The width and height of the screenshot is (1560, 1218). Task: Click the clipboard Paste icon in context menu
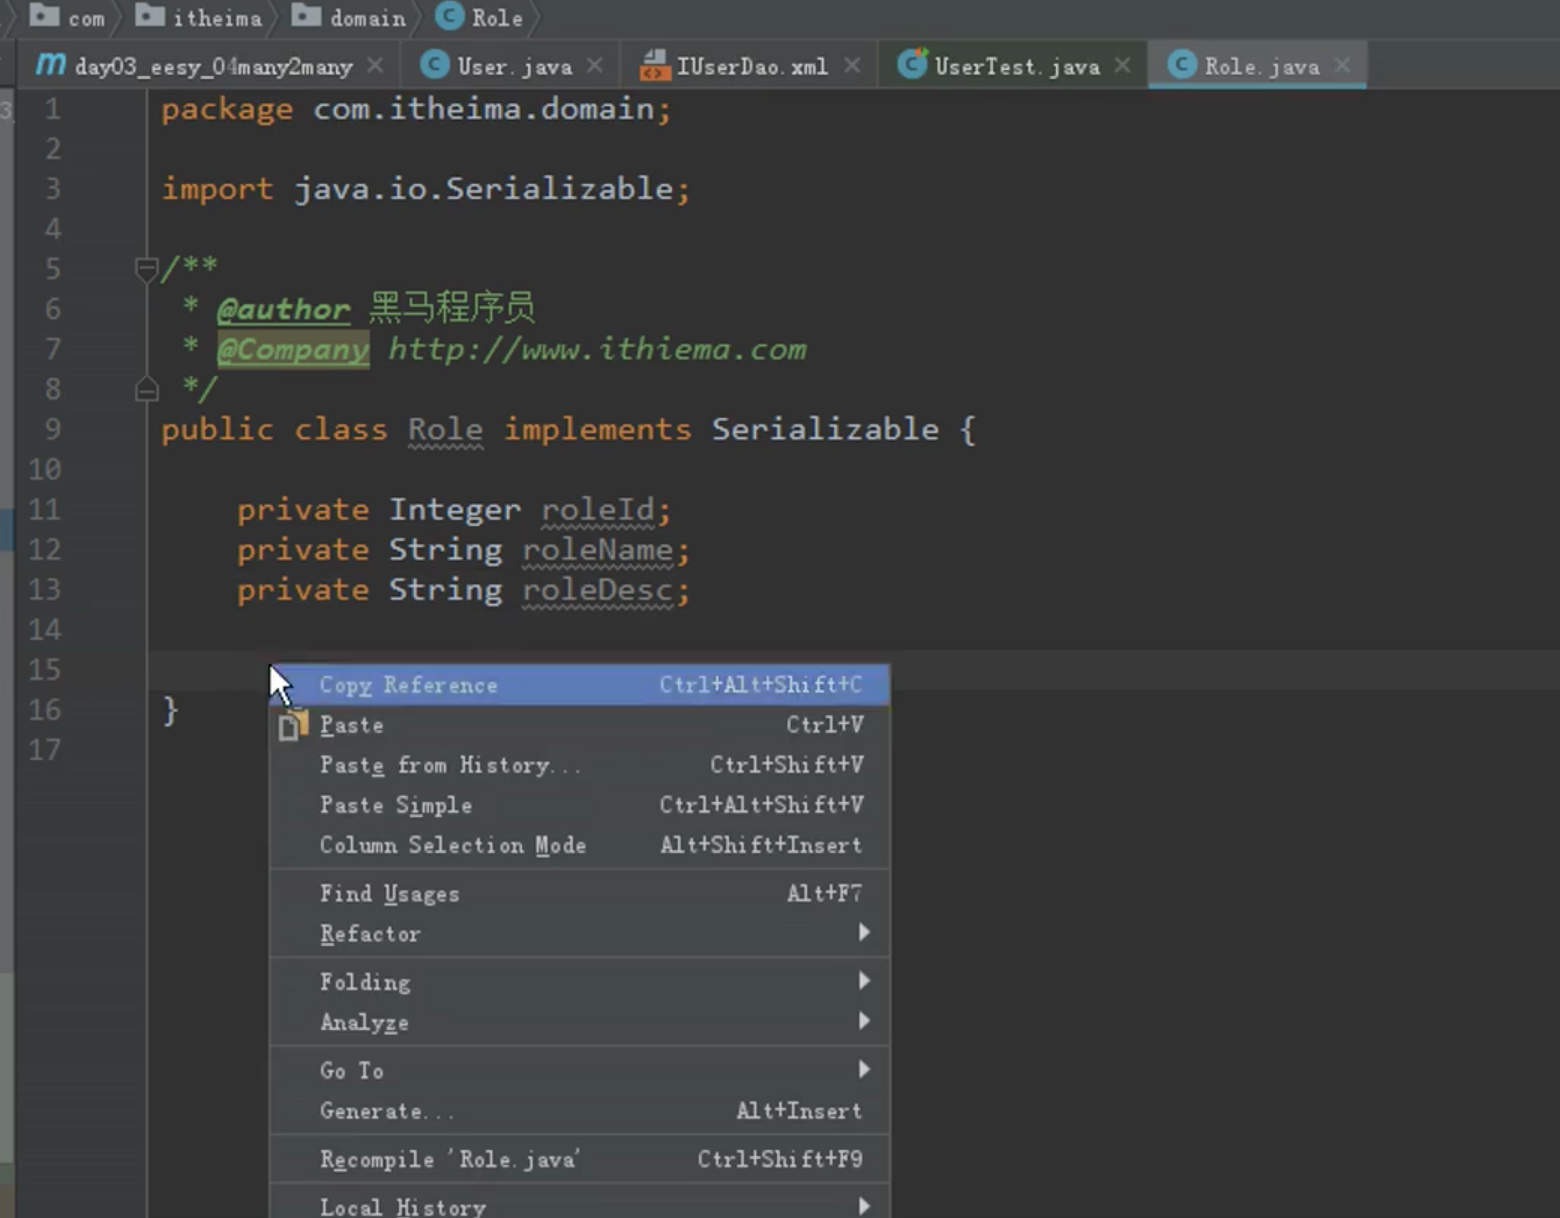(x=293, y=725)
